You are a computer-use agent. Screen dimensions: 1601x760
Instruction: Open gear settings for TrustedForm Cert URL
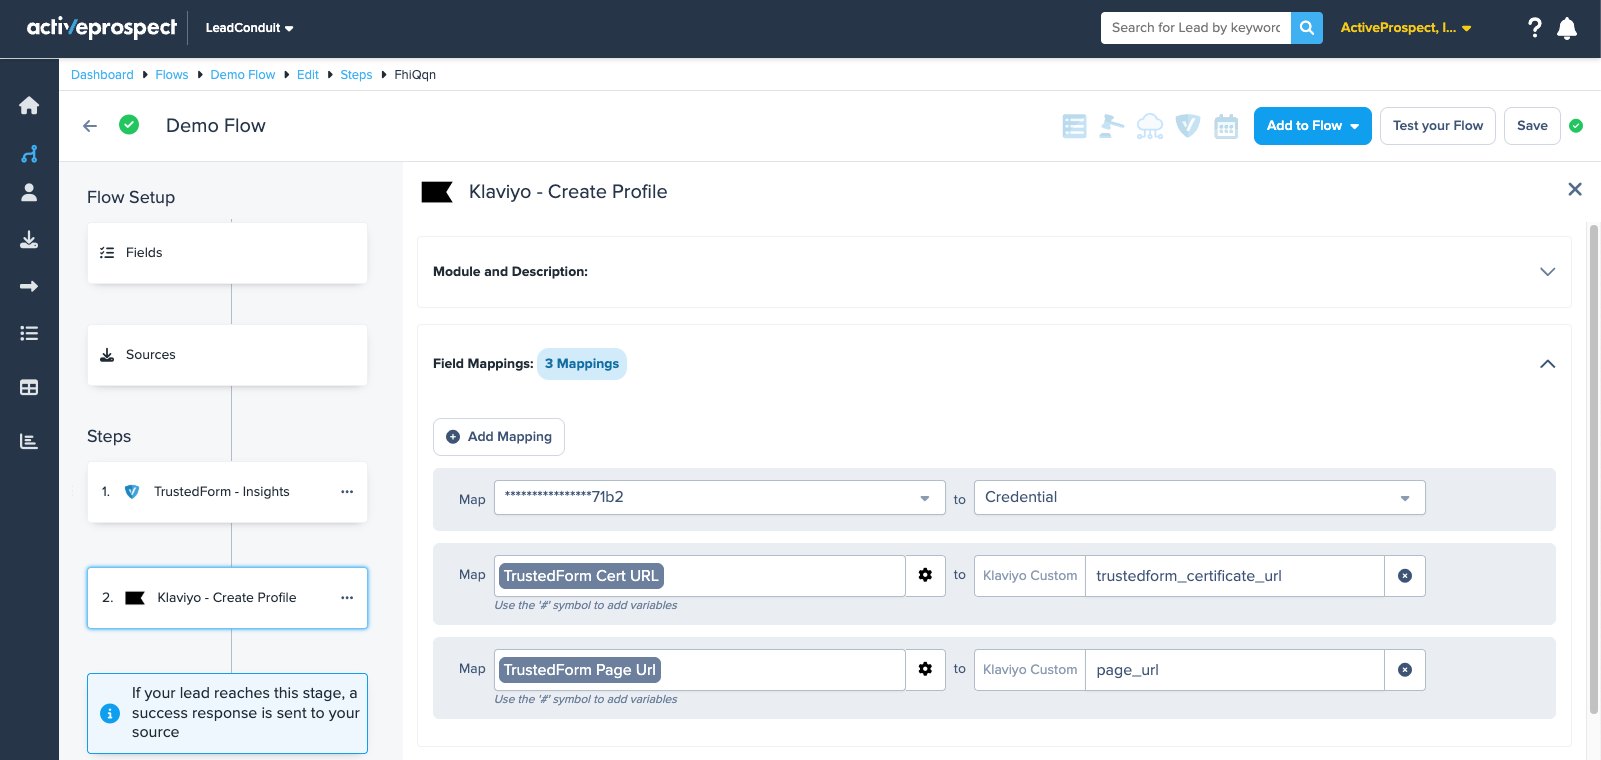(925, 575)
